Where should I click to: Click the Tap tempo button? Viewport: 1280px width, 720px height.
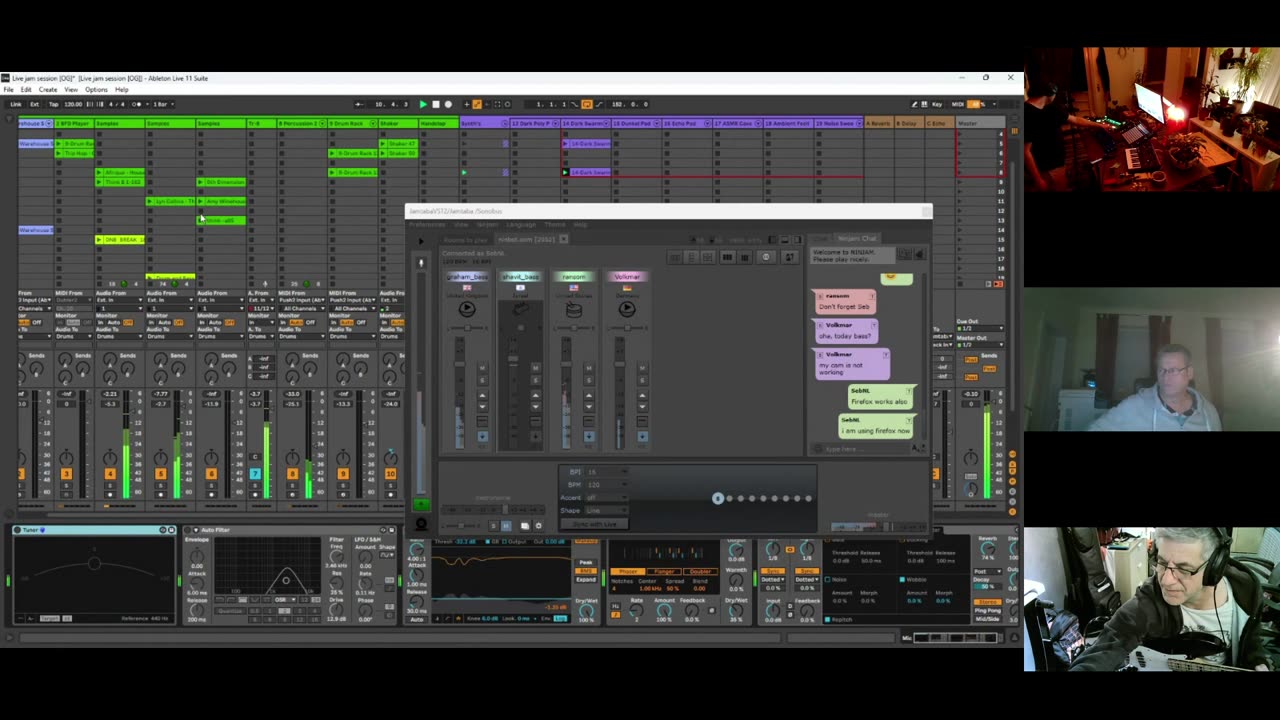tap(52, 104)
